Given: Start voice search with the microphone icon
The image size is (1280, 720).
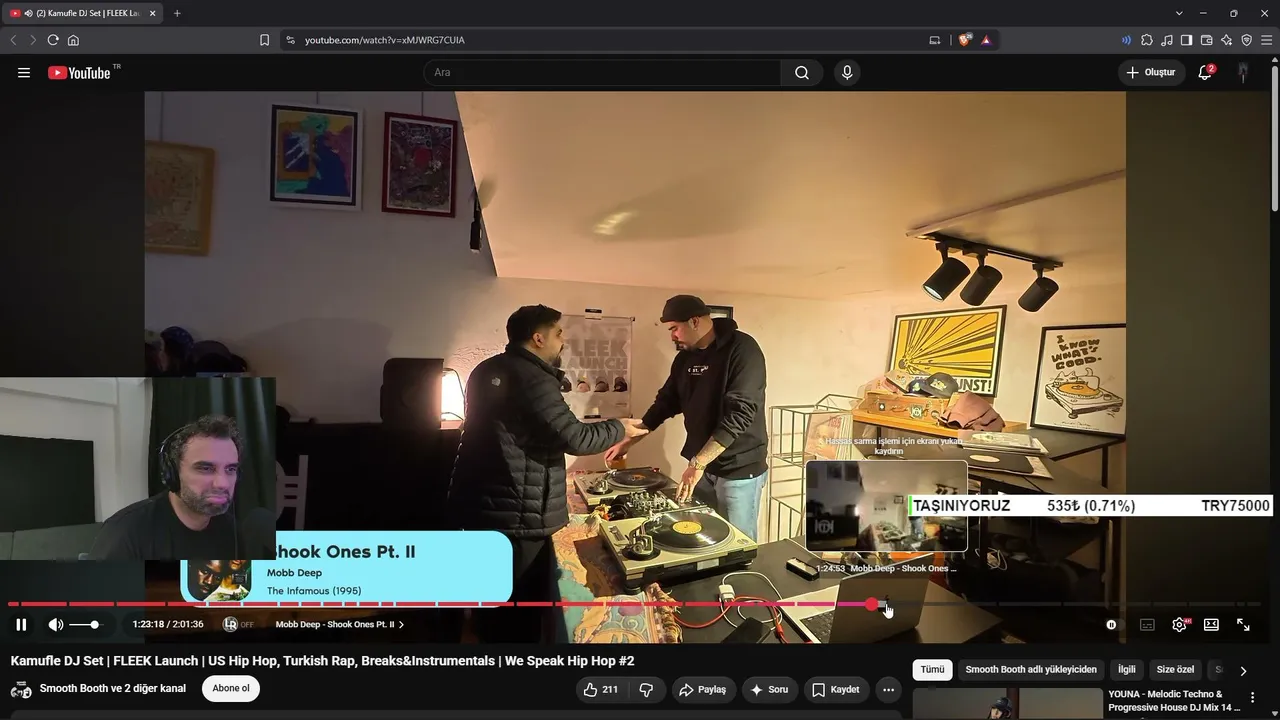Looking at the screenshot, I should pyautogui.click(x=847, y=73).
